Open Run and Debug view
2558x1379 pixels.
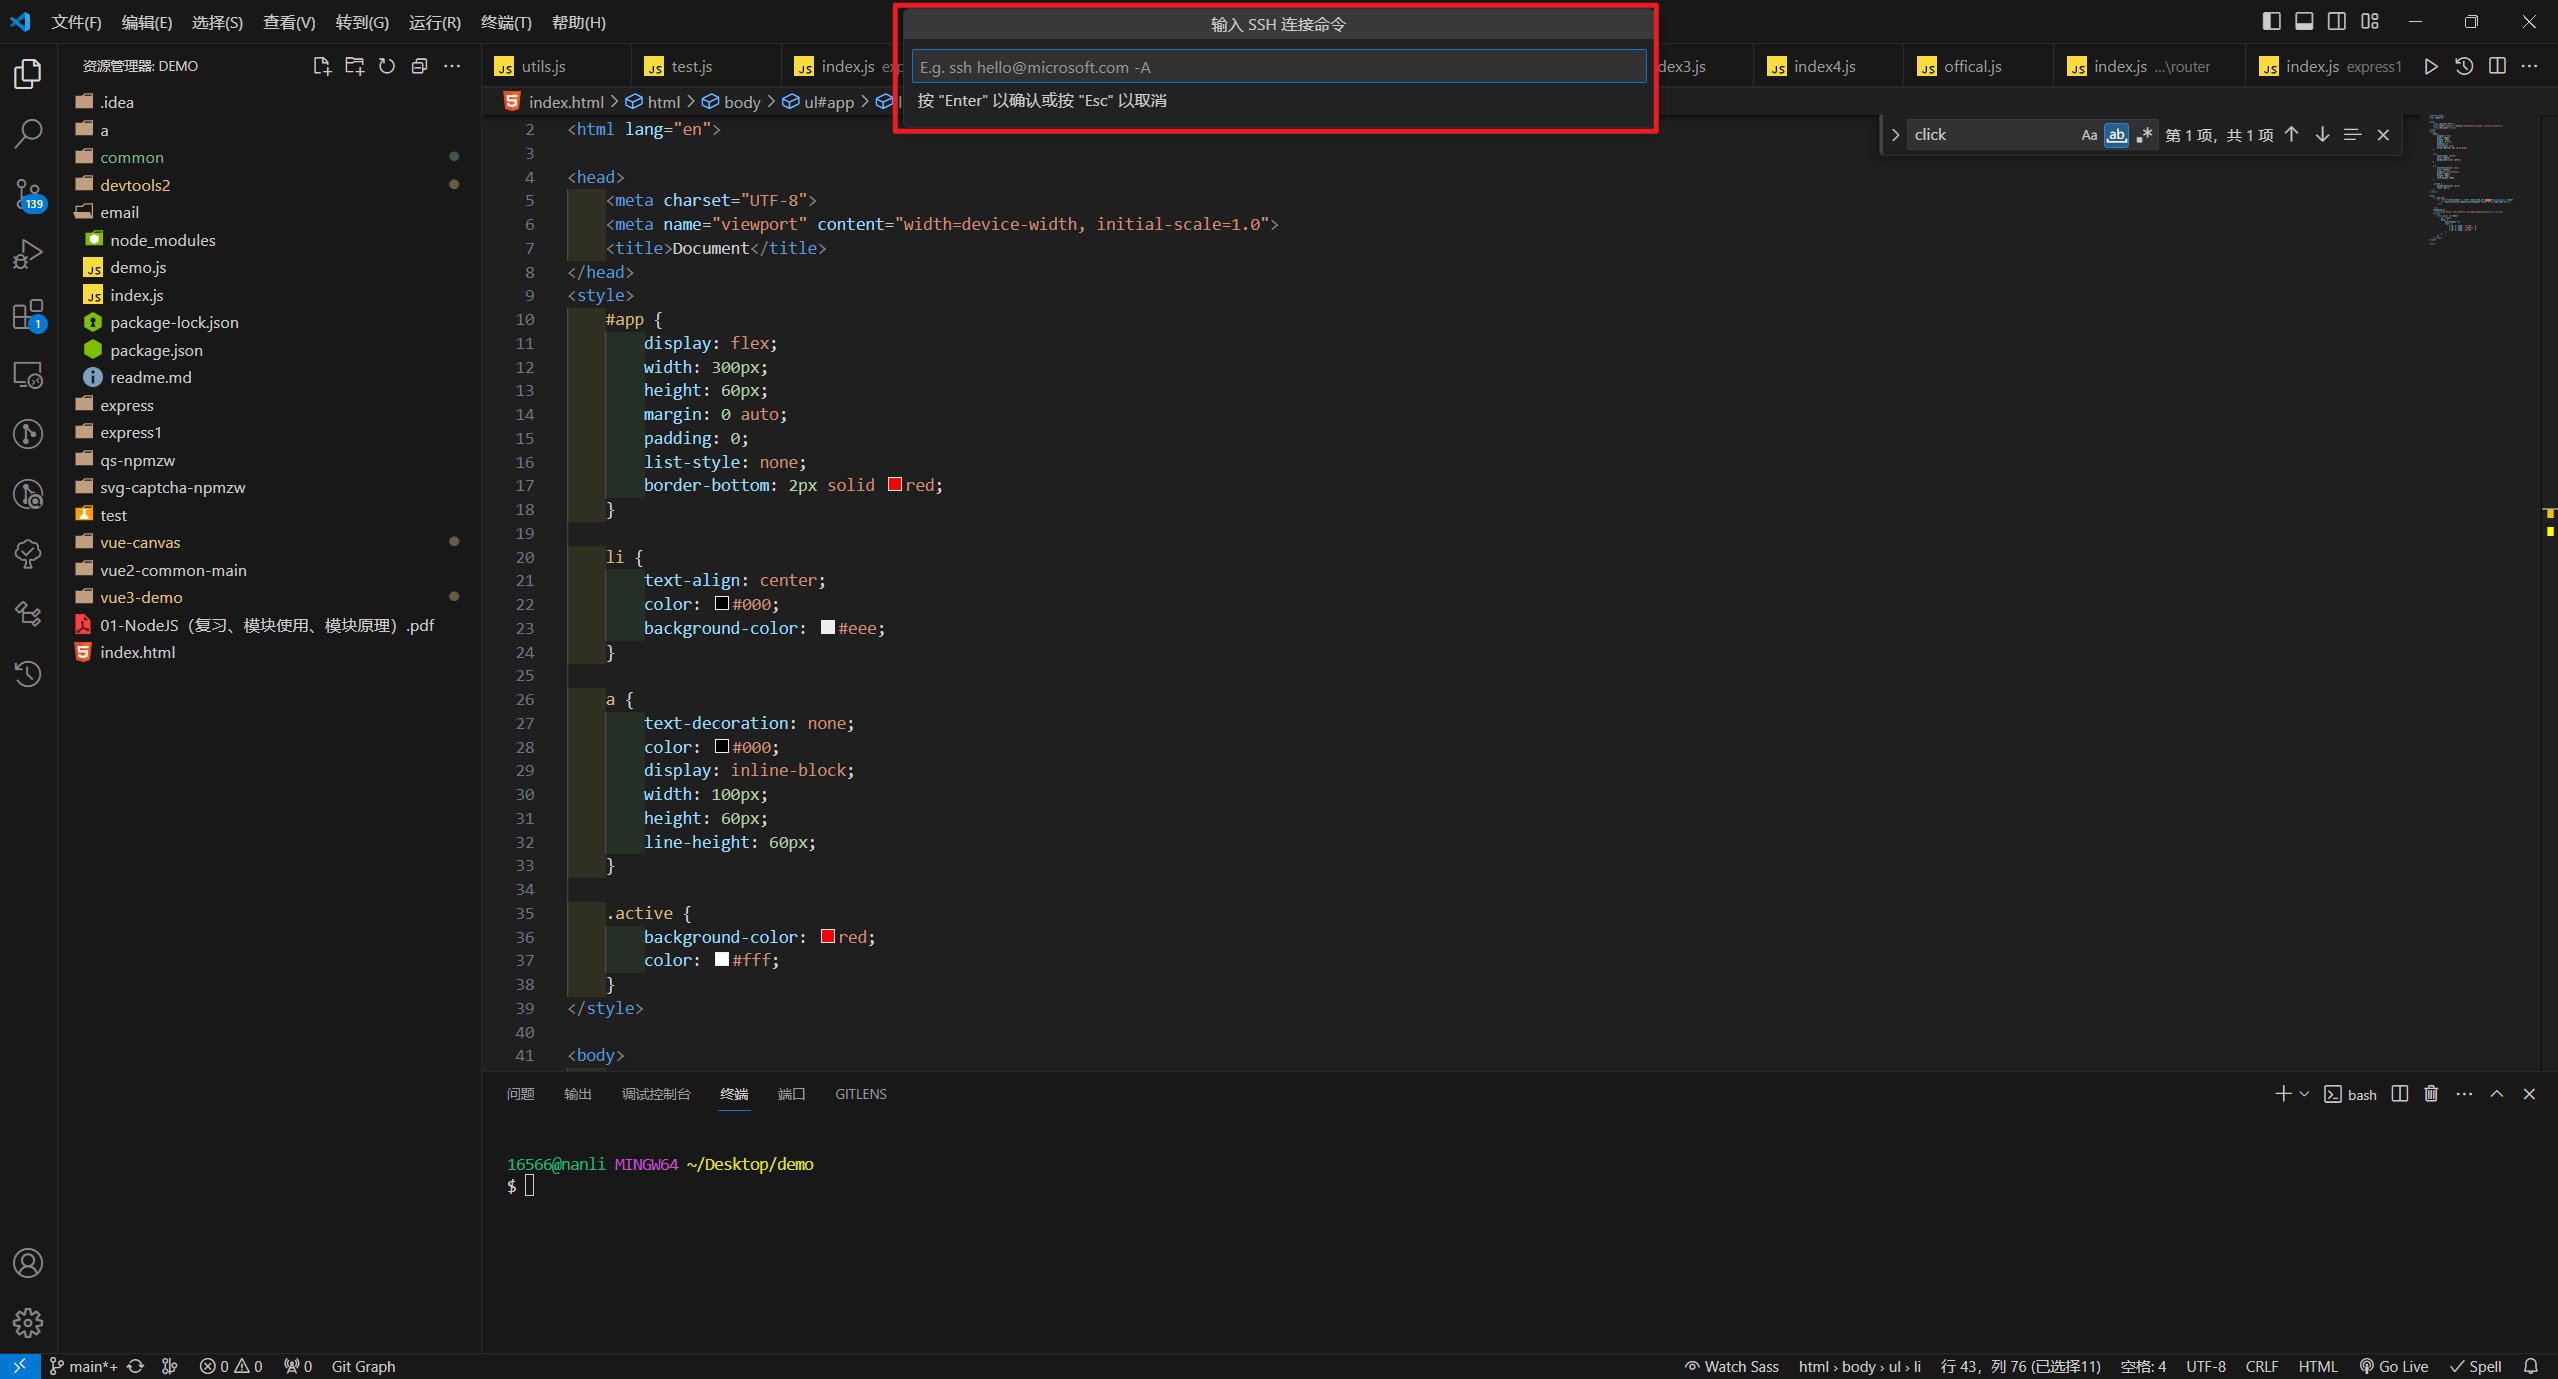pyautogui.click(x=28, y=254)
